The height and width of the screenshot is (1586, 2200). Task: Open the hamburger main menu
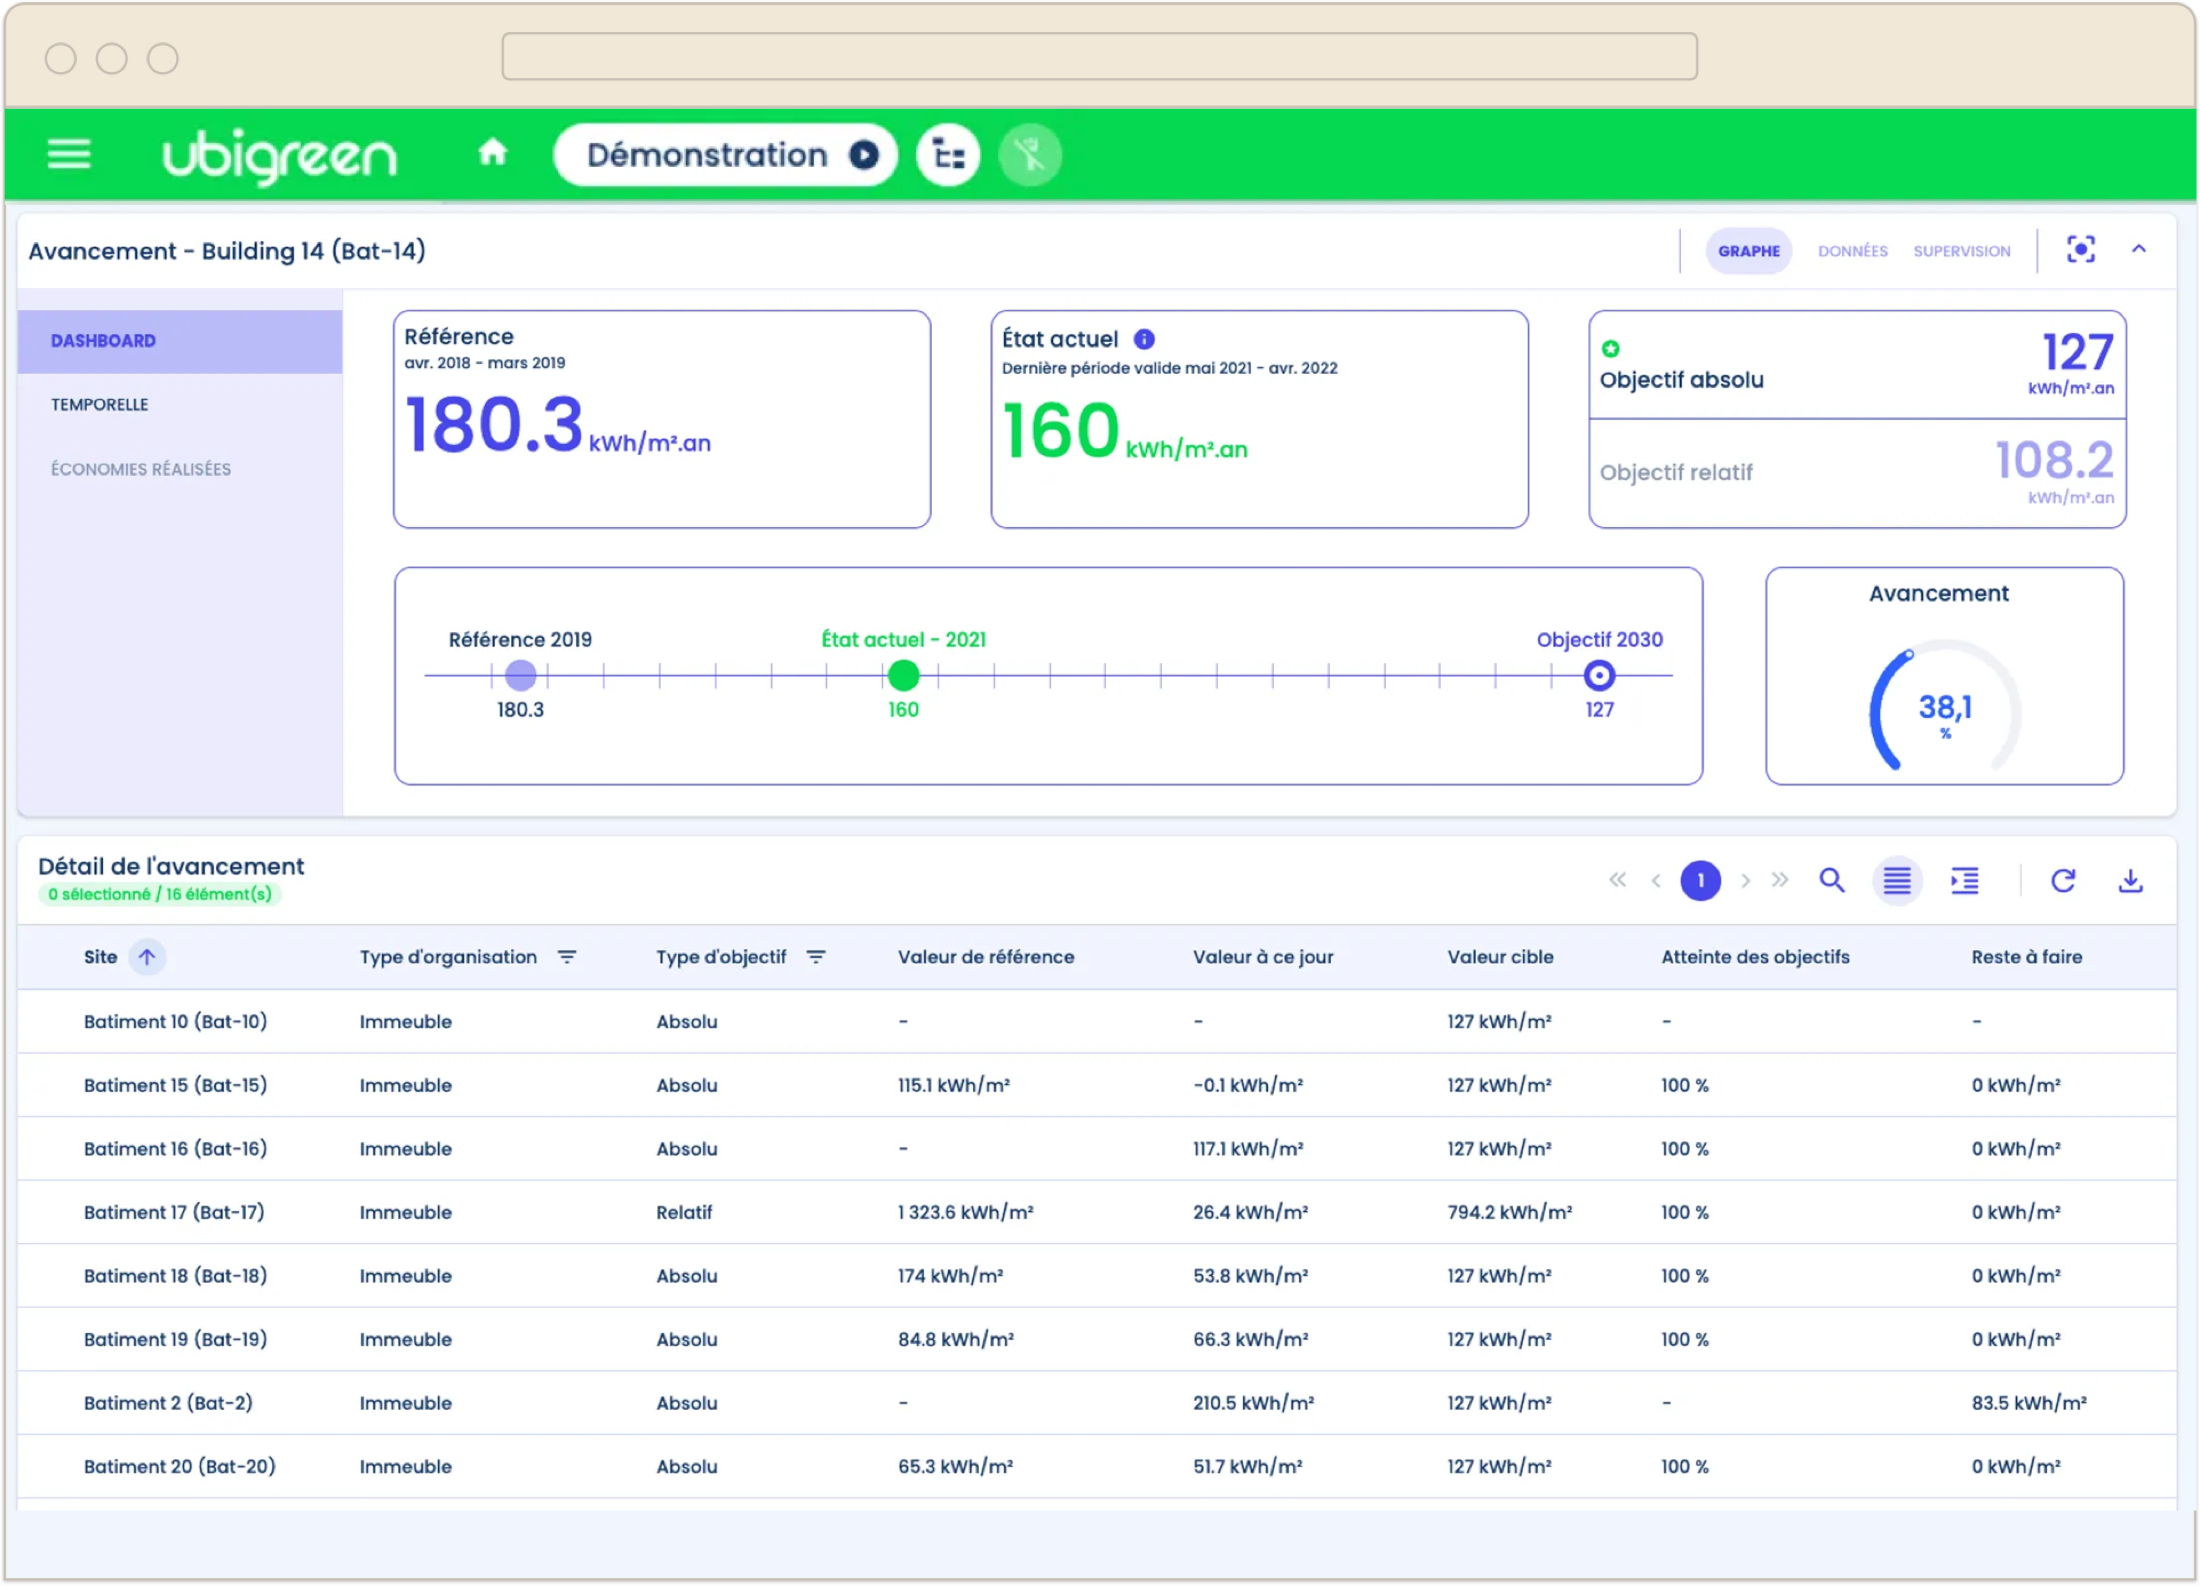click(x=69, y=155)
